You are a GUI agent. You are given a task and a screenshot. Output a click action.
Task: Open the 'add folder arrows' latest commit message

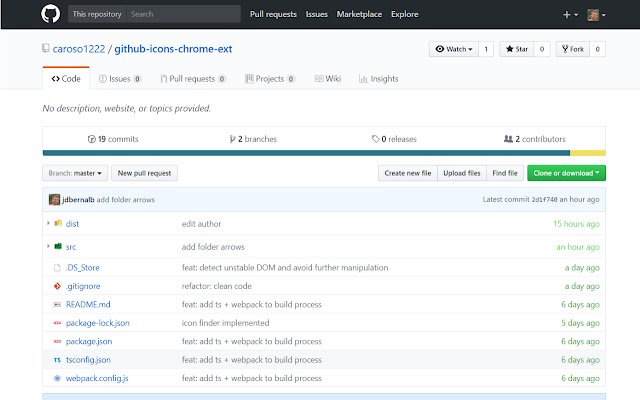pos(126,200)
